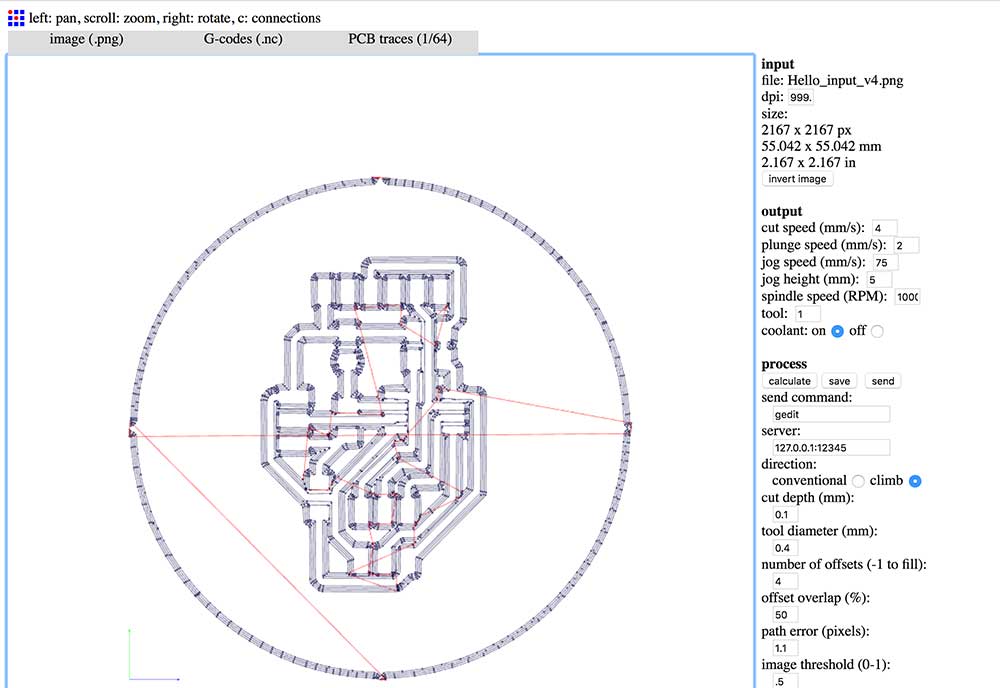This screenshot has width=1000, height=688.
Task: Click the send button
Action: (x=883, y=381)
